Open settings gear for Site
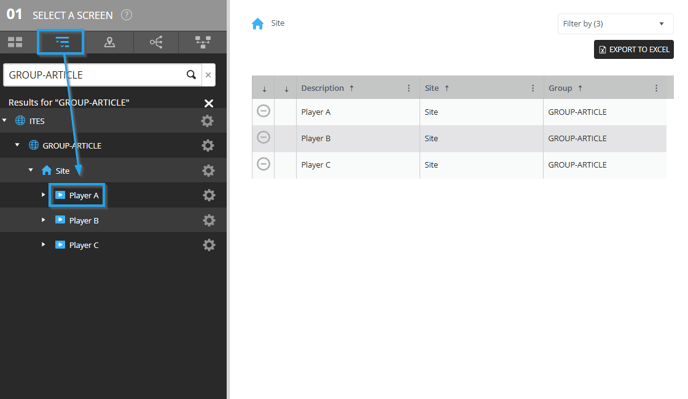This screenshot has width=688, height=399. point(208,170)
